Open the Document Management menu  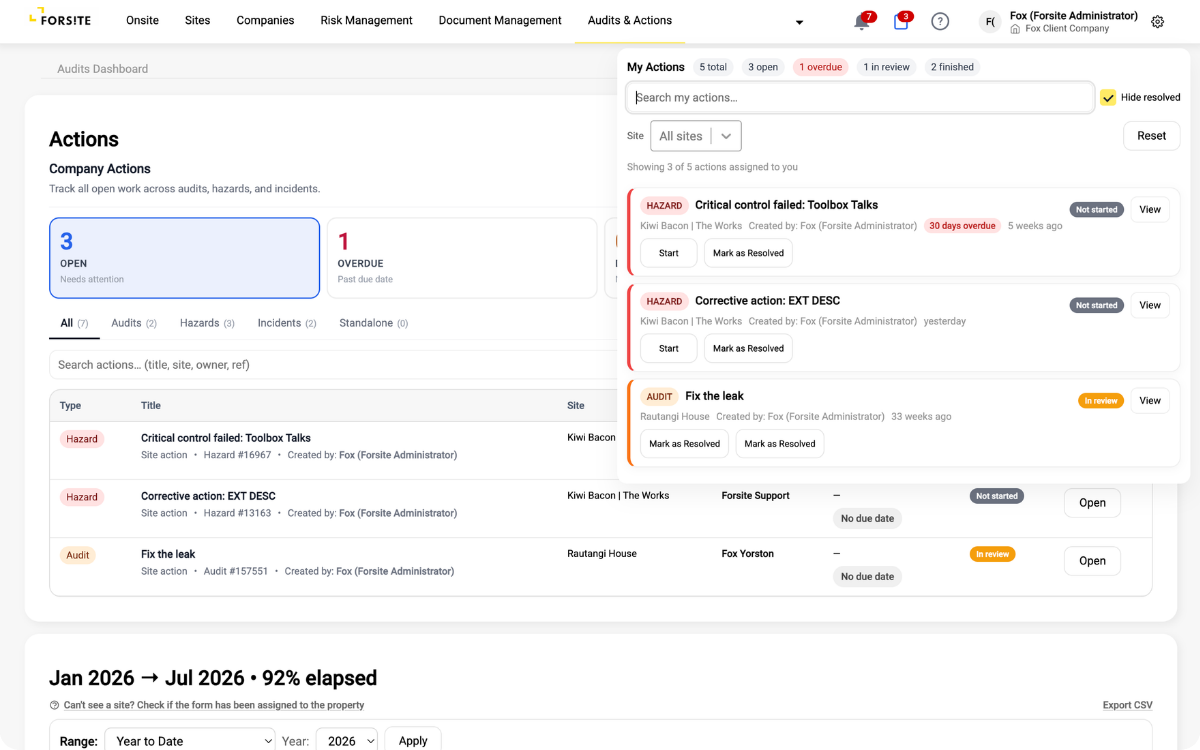coord(500,20)
